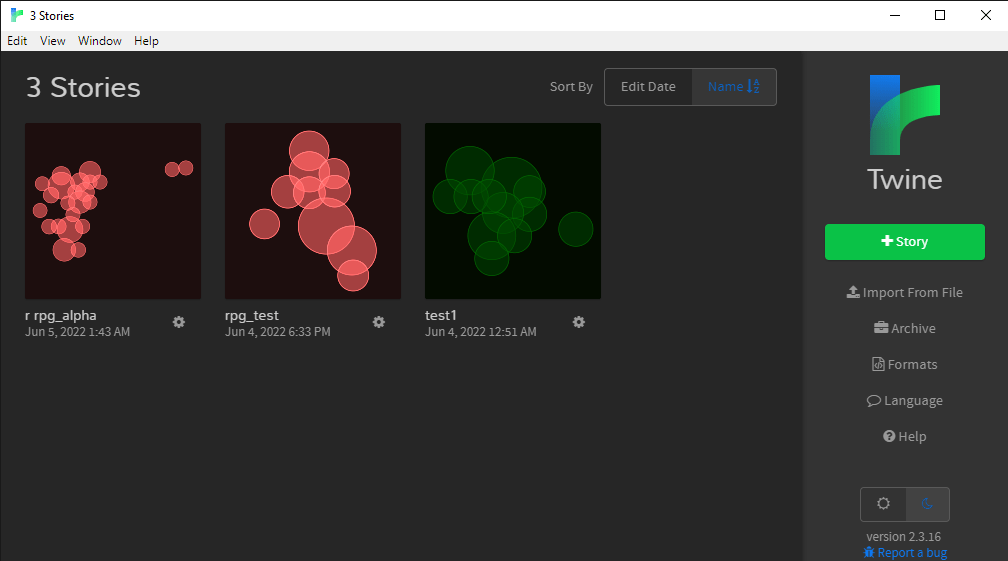This screenshot has width=1008, height=561.
Task: Open the Window menu
Action: [x=100, y=41]
